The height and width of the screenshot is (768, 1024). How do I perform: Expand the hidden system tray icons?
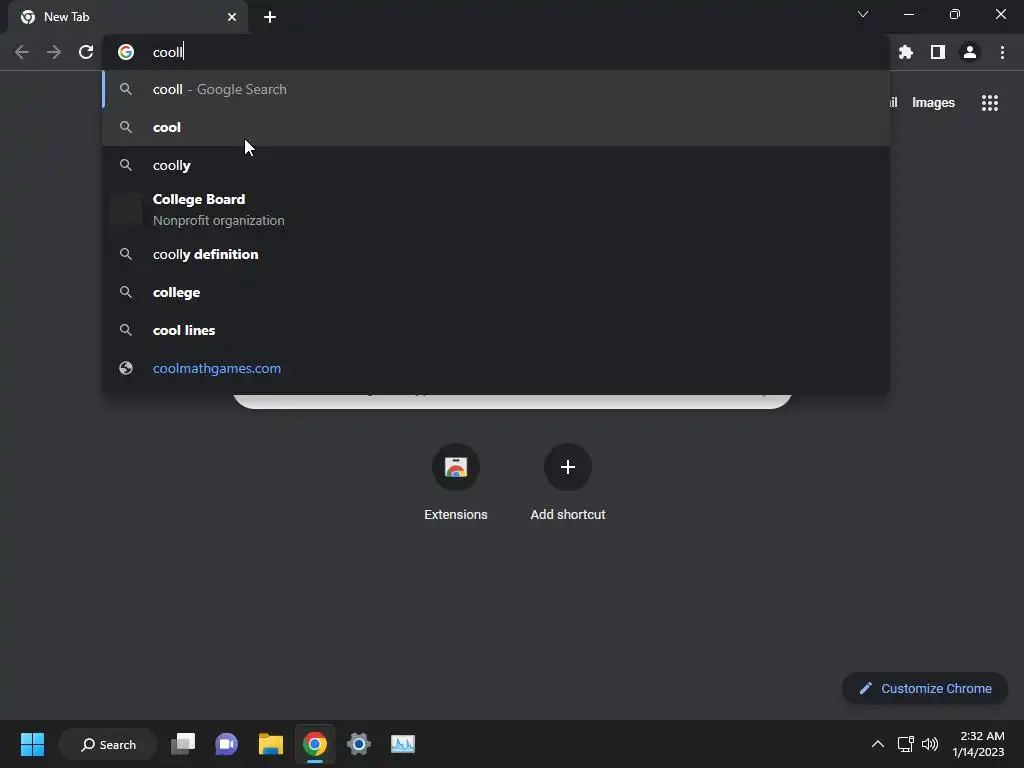coord(878,744)
